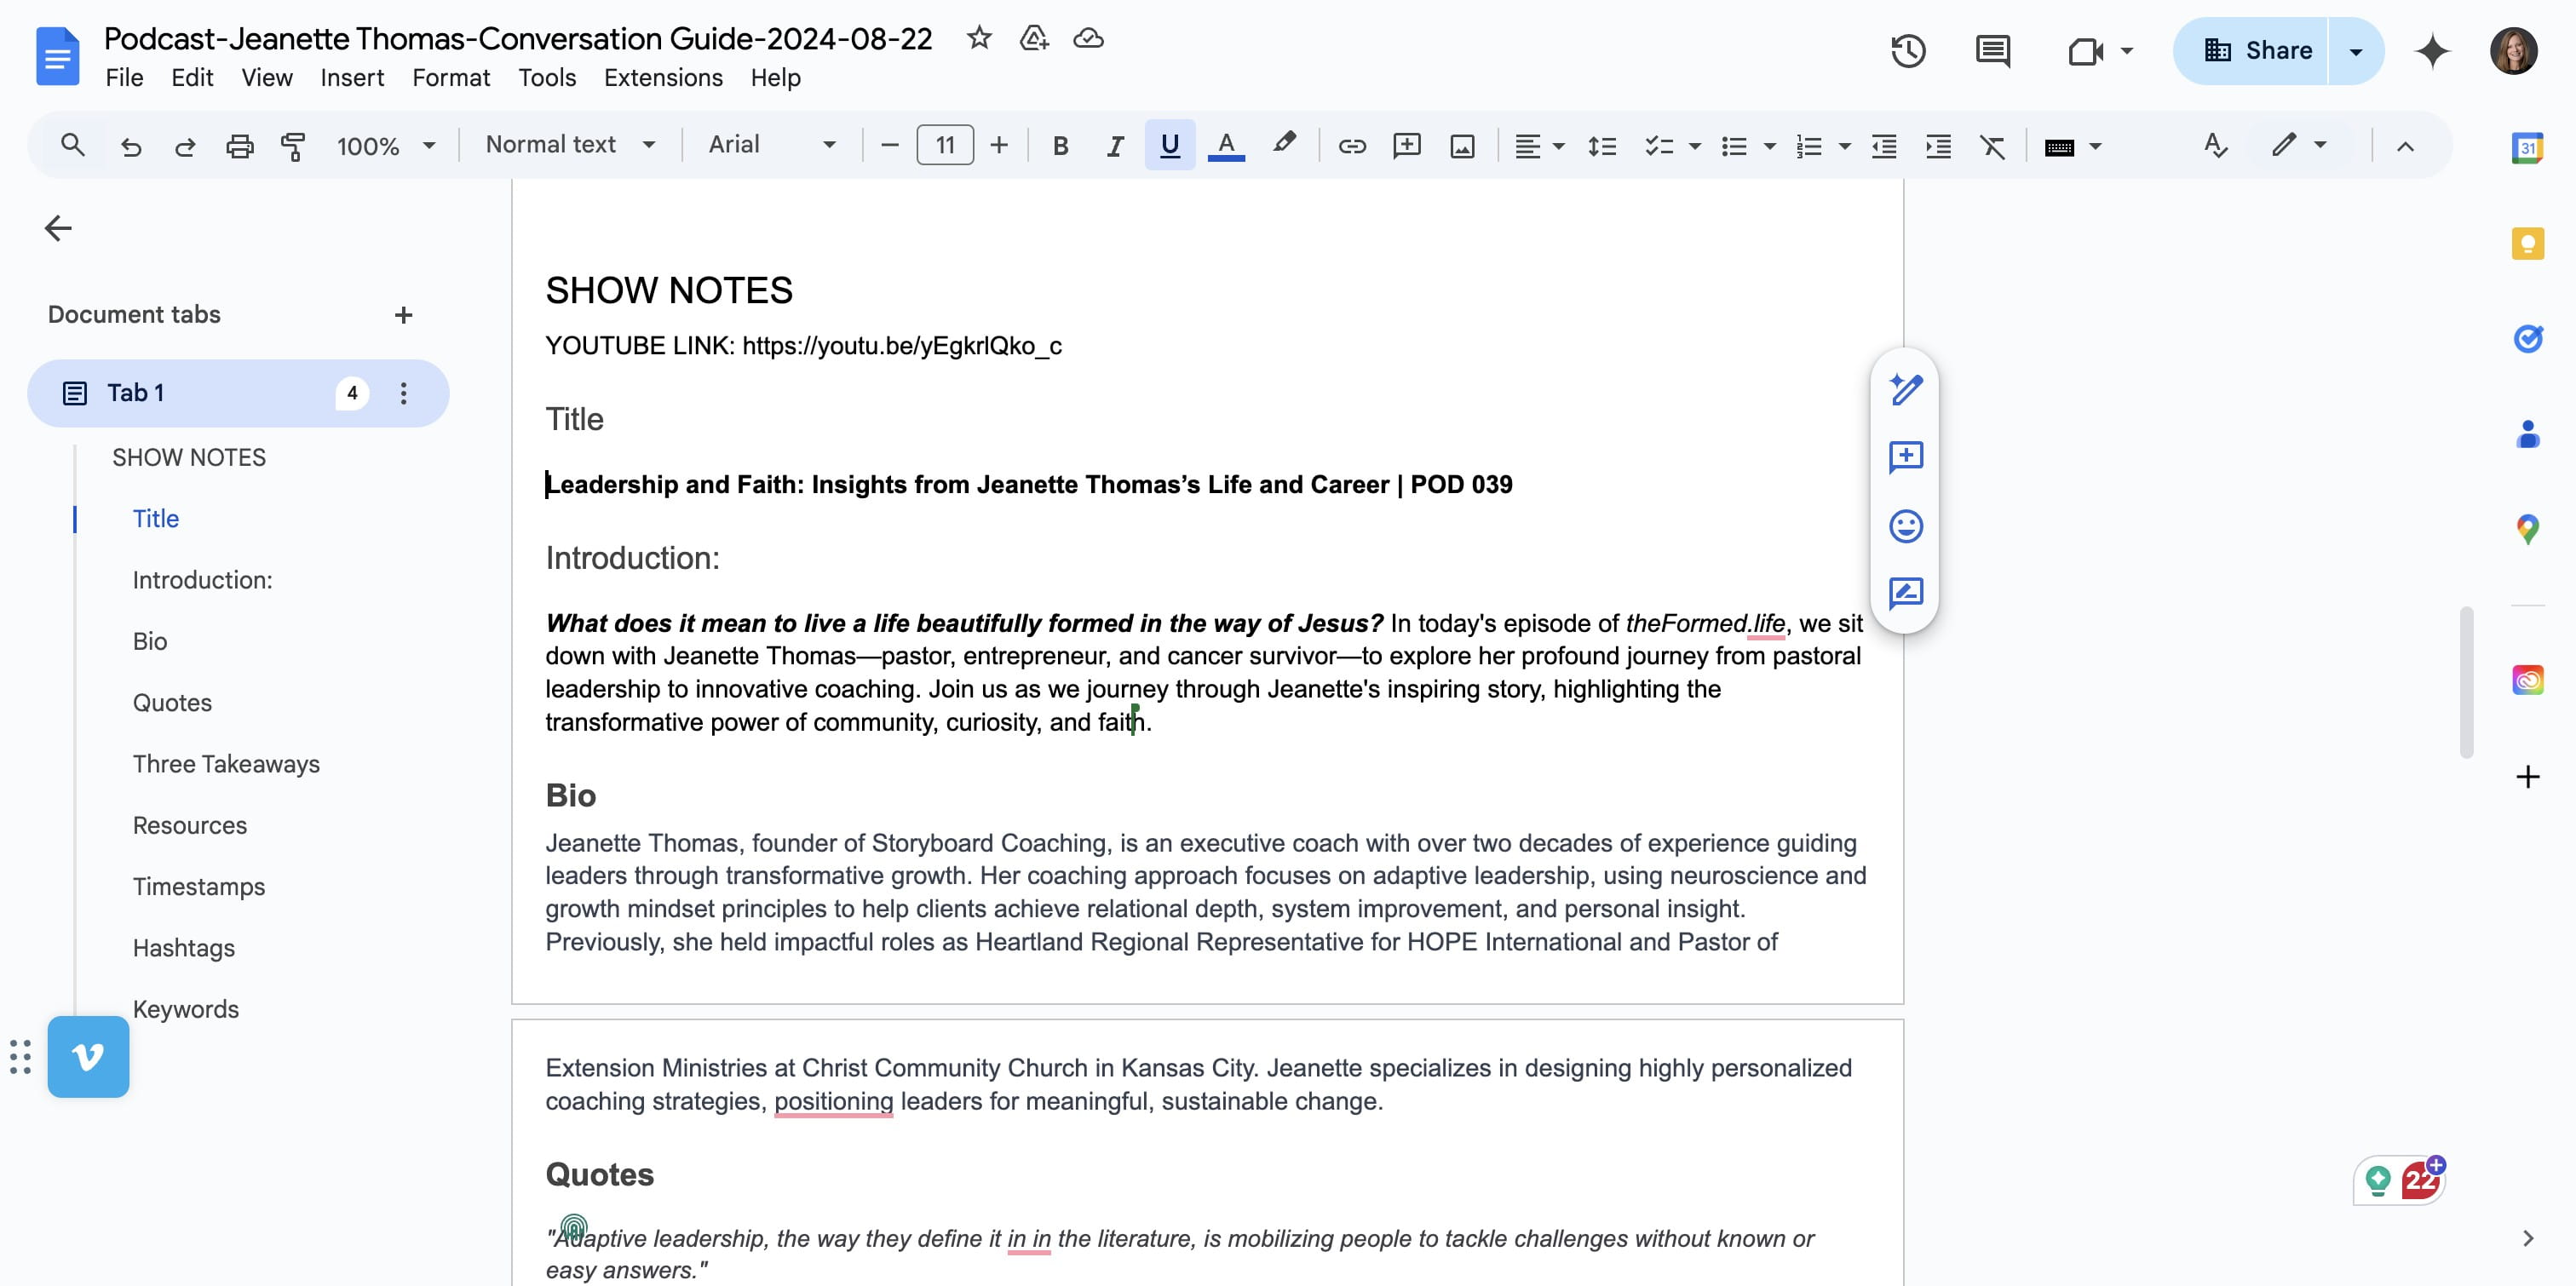Redo the last action

coord(185,146)
